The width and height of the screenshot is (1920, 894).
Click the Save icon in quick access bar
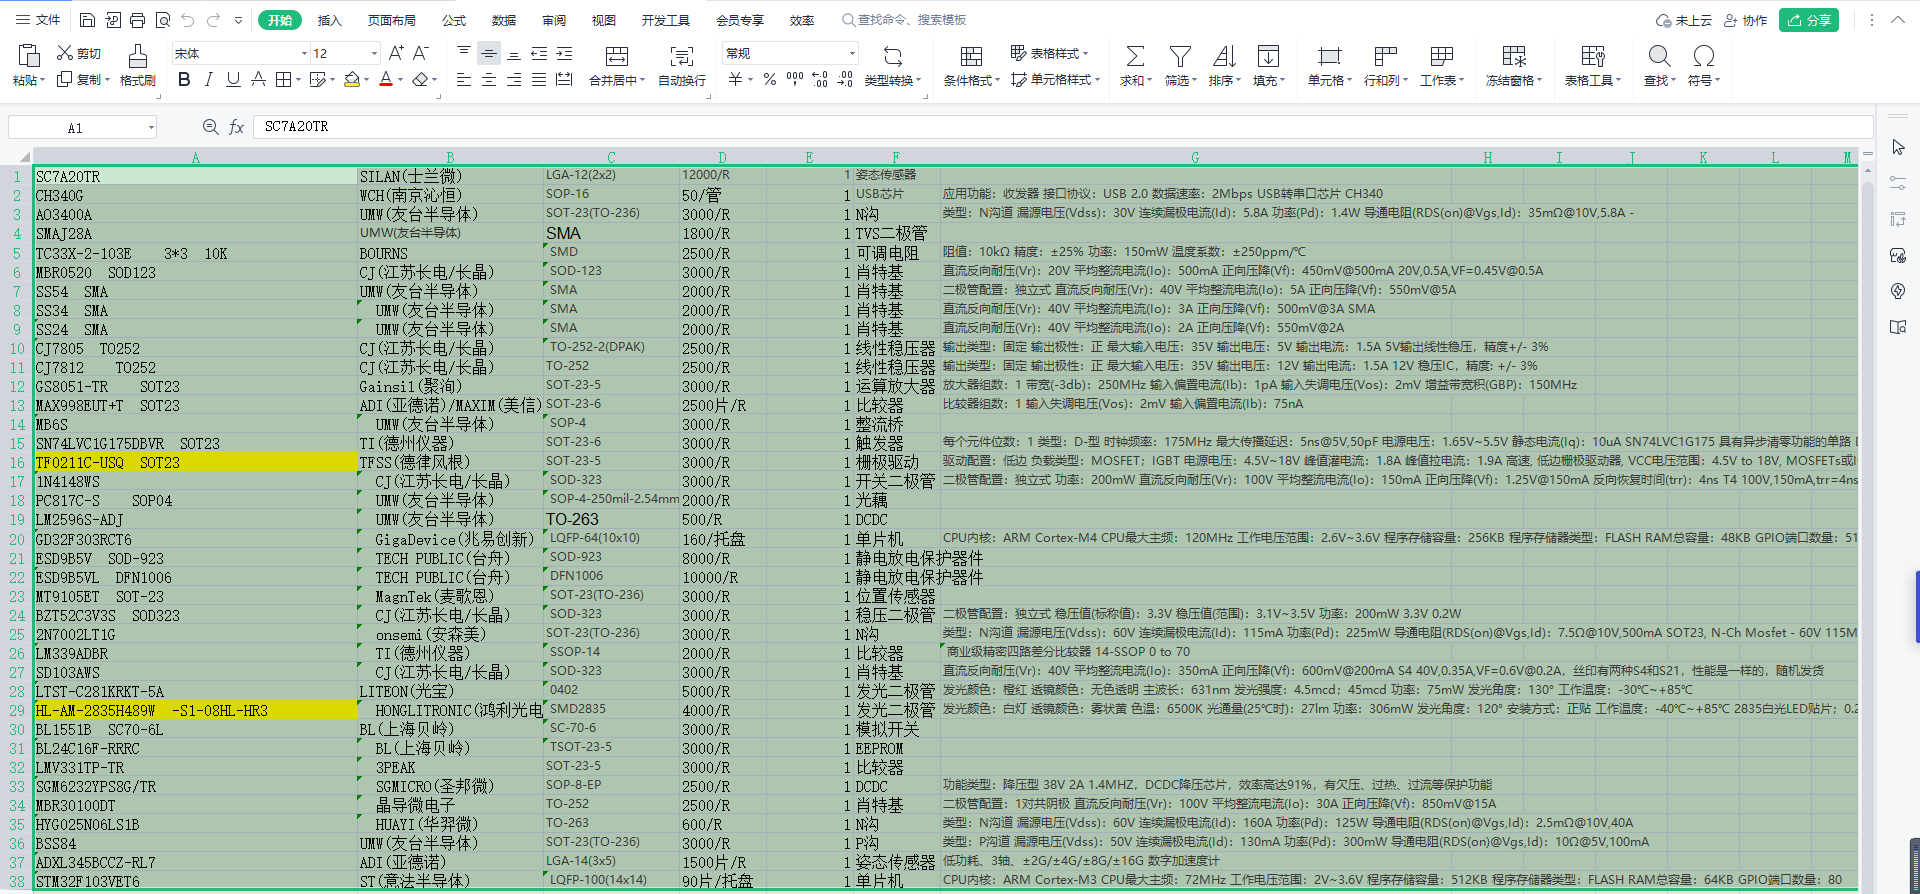(87, 20)
